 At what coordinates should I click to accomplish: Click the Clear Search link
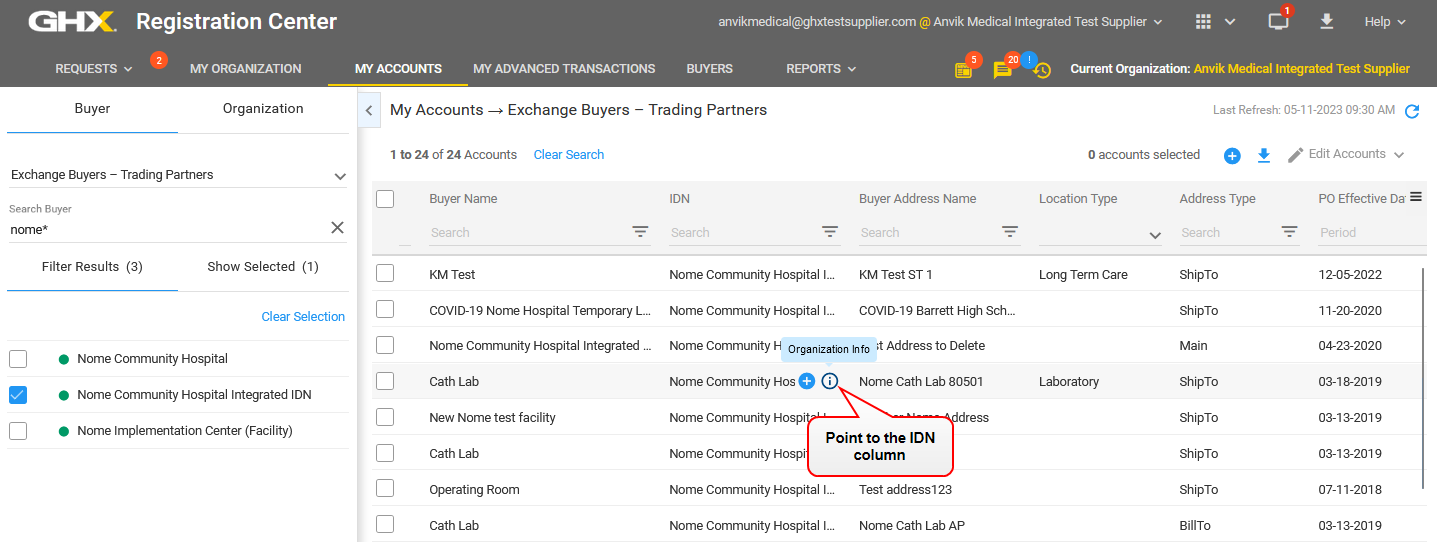click(568, 155)
